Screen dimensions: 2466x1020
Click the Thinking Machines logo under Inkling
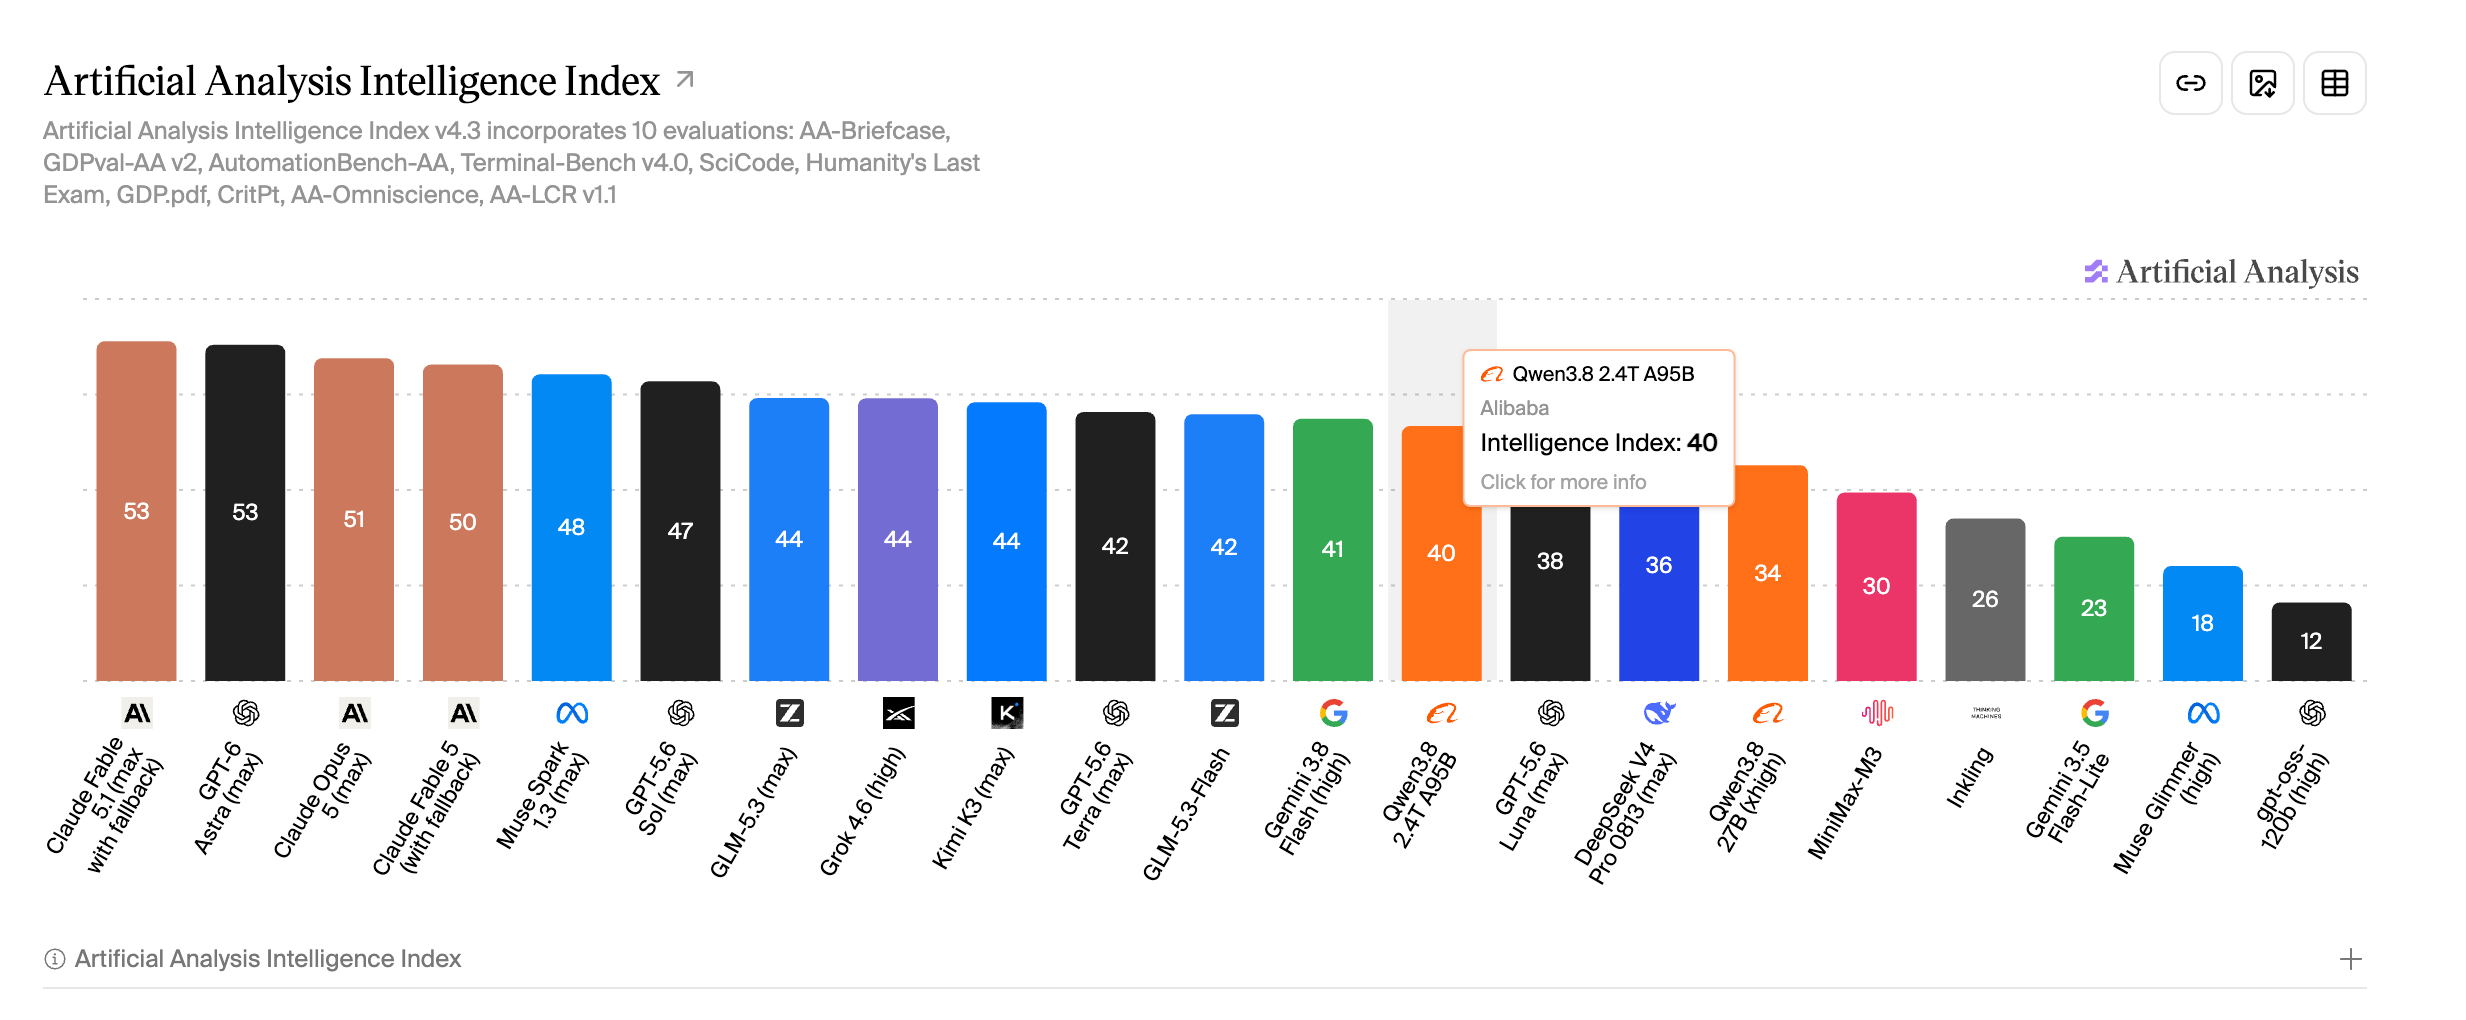1986,713
